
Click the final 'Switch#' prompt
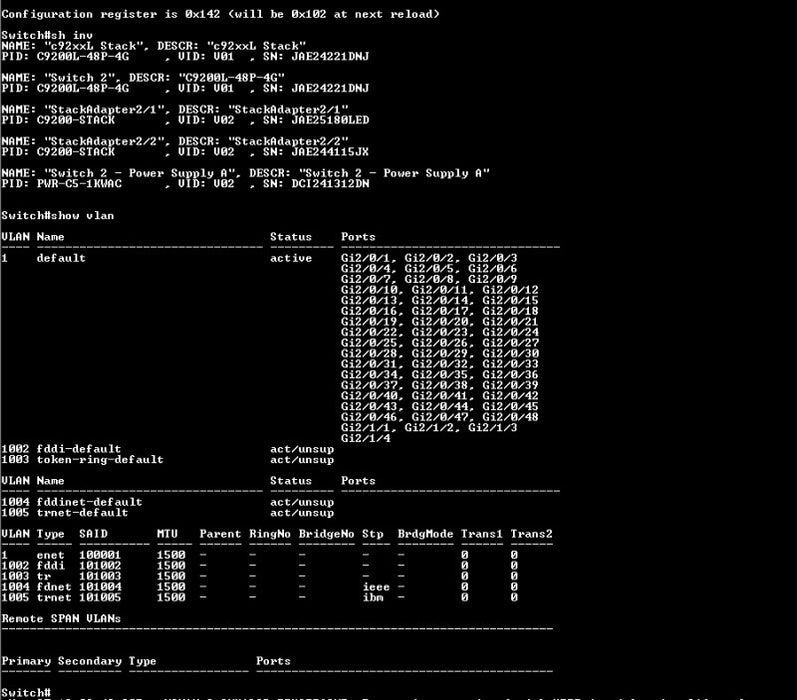(26, 692)
